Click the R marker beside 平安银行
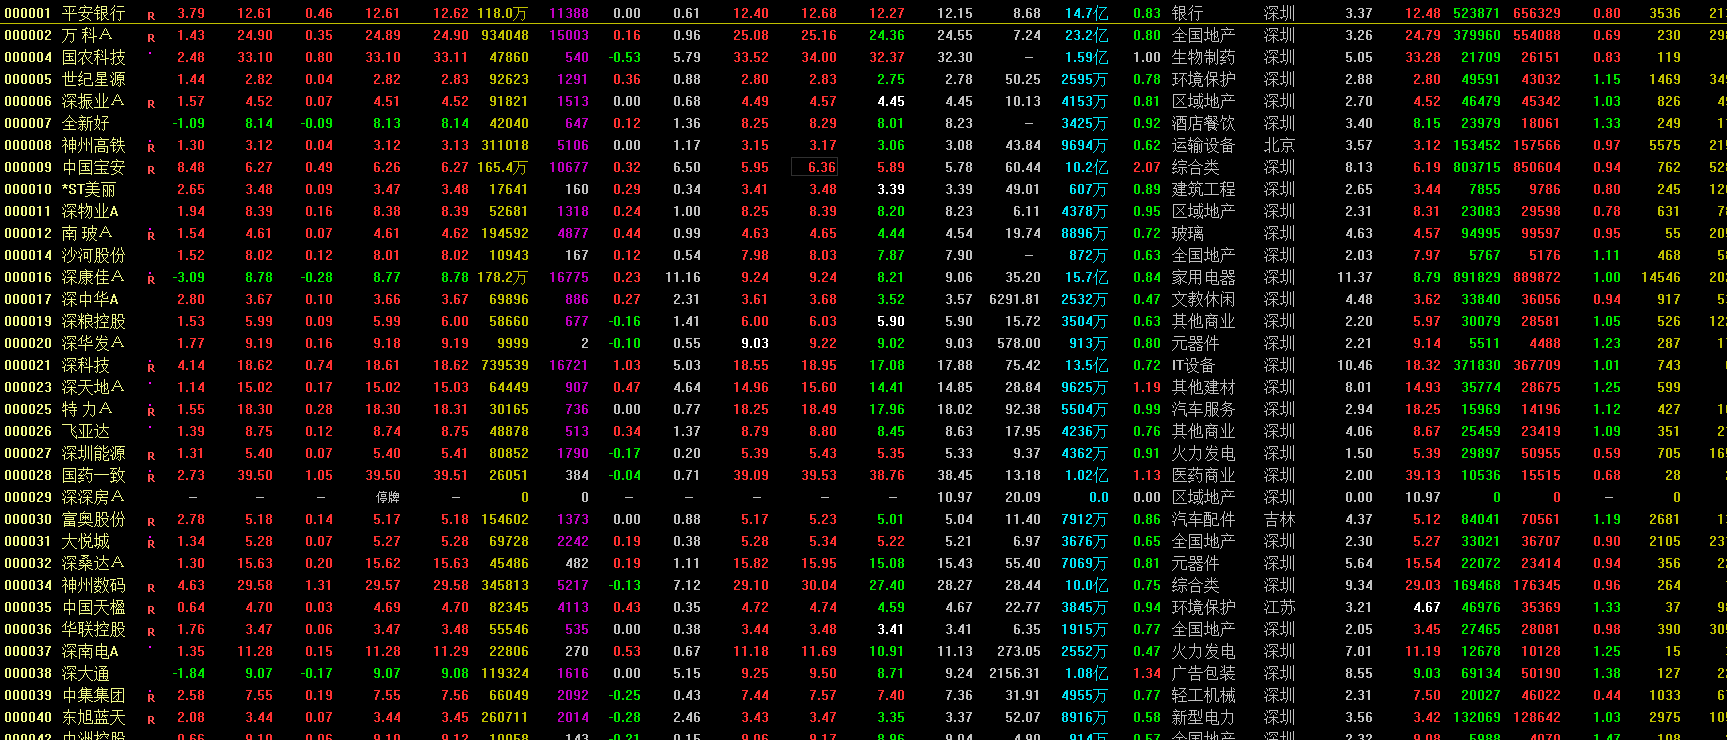The height and width of the screenshot is (740, 1727). [x=151, y=16]
